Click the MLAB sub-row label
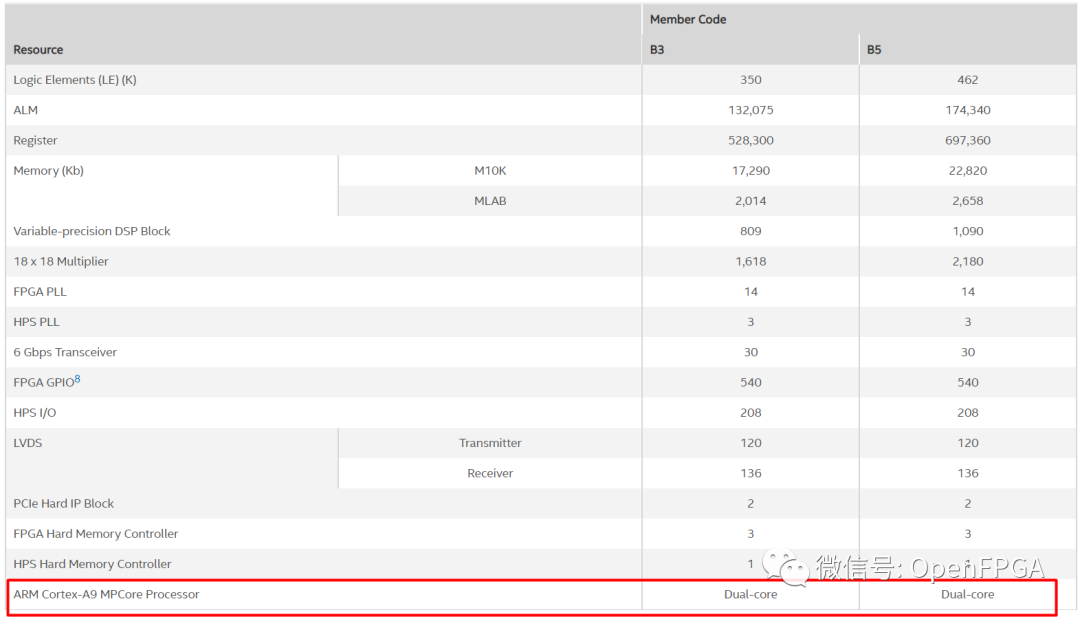Viewport: 1080px width, 619px height. [x=490, y=201]
